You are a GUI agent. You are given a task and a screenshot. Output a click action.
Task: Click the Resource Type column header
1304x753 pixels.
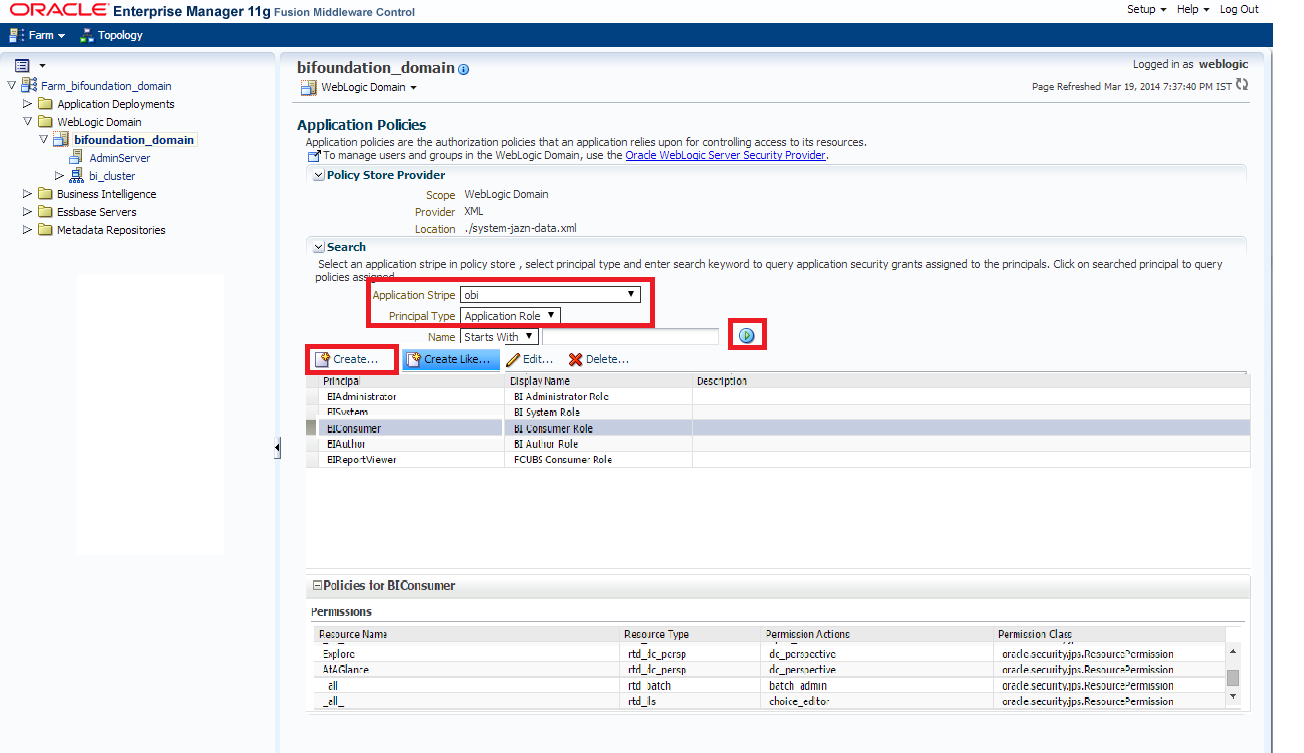(689, 634)
